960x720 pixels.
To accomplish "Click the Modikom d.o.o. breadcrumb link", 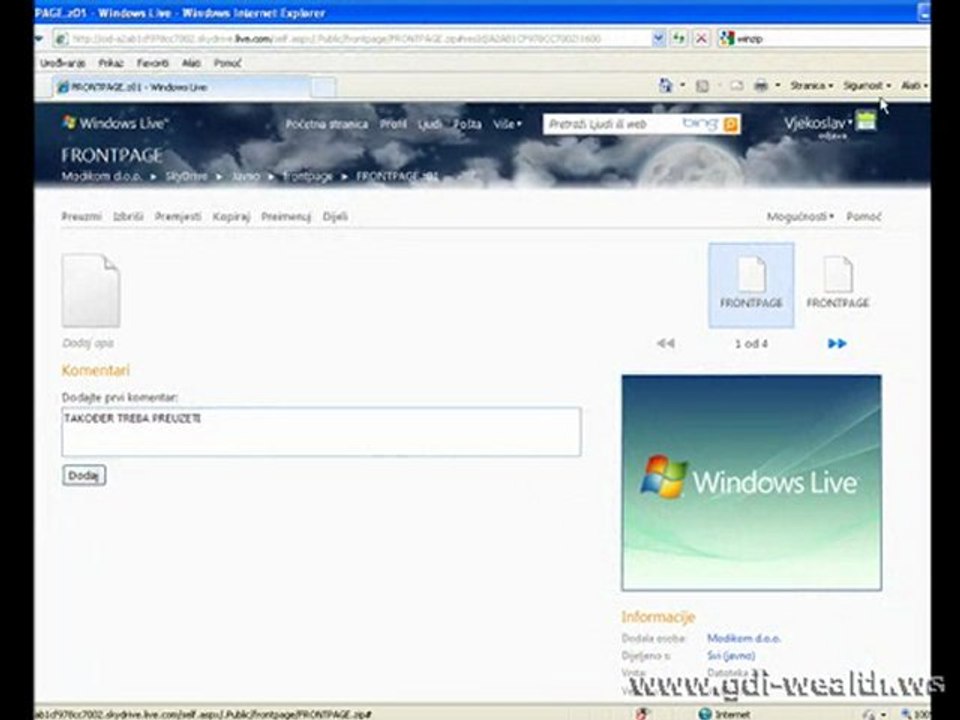I will coord(102,176).
